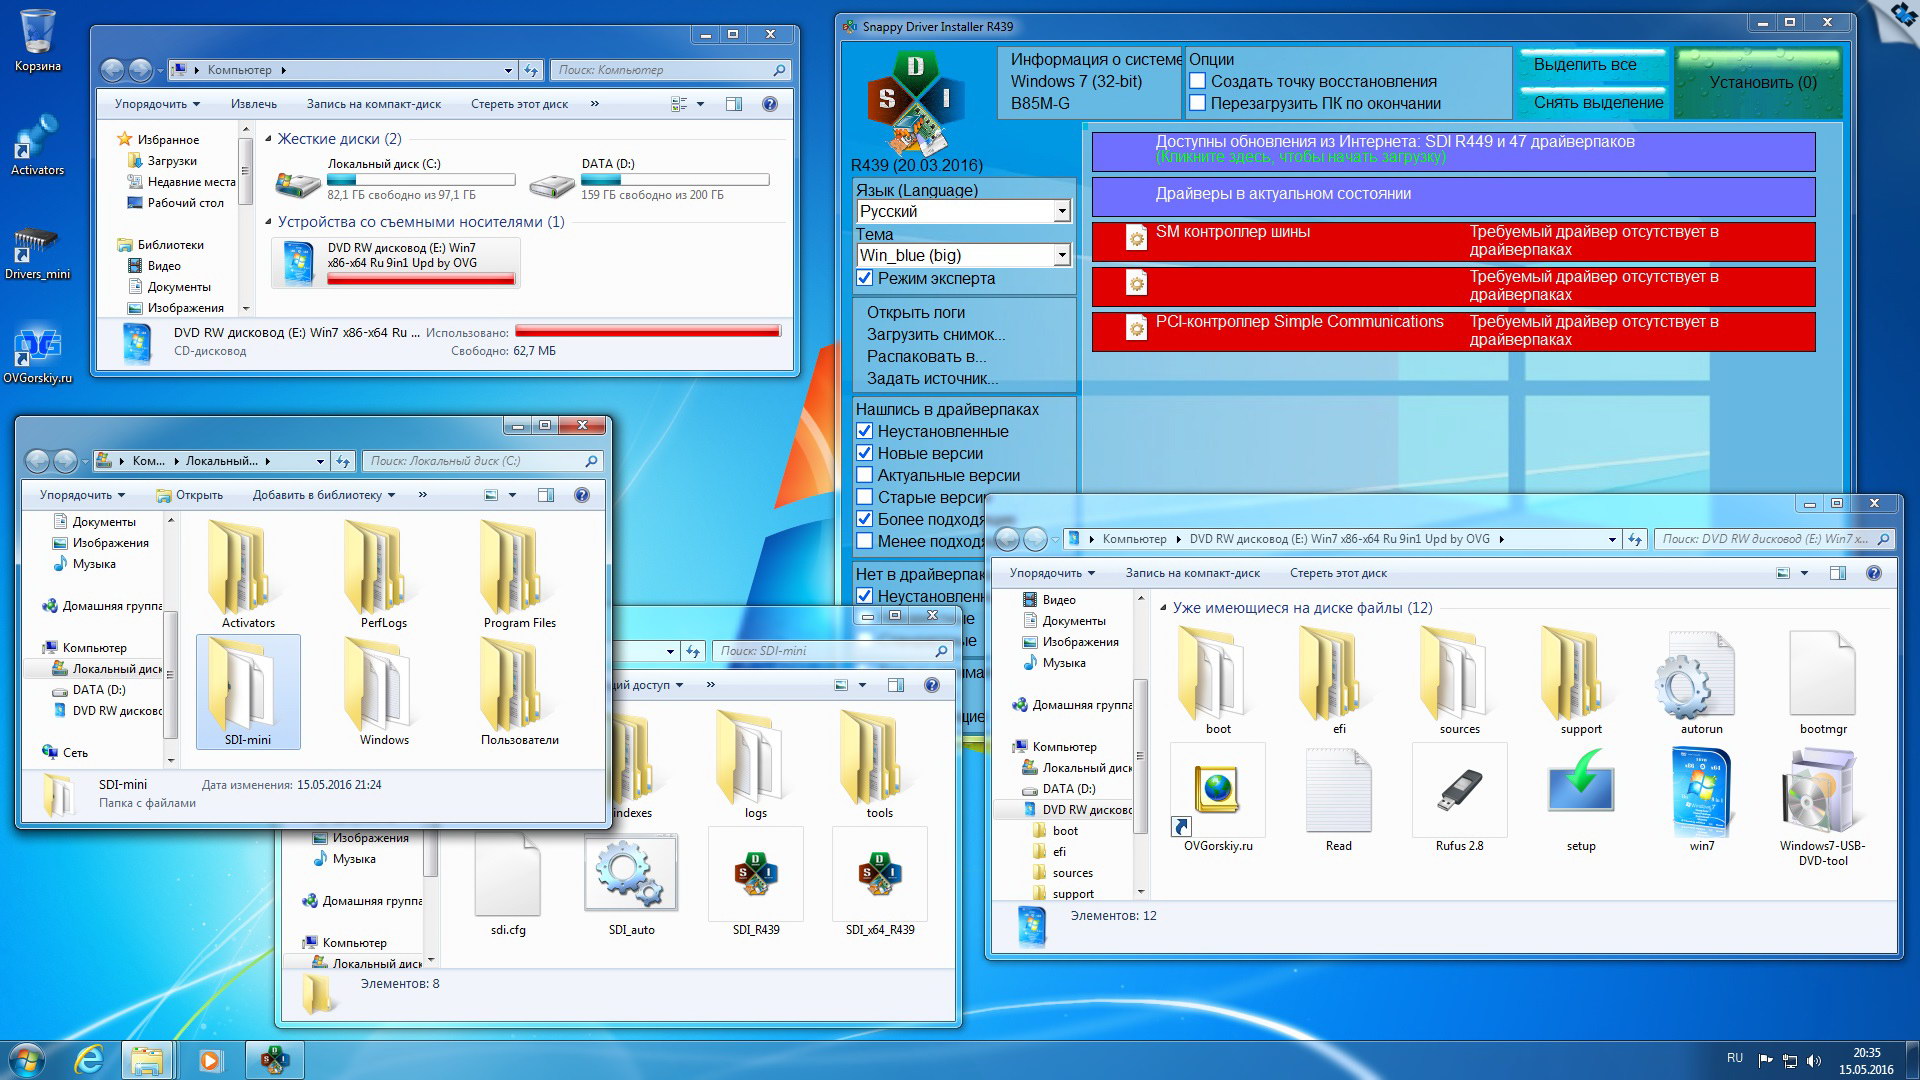
Task: Click 'Запись на компакт-диск' in Computer window
Action: (373, 104)
